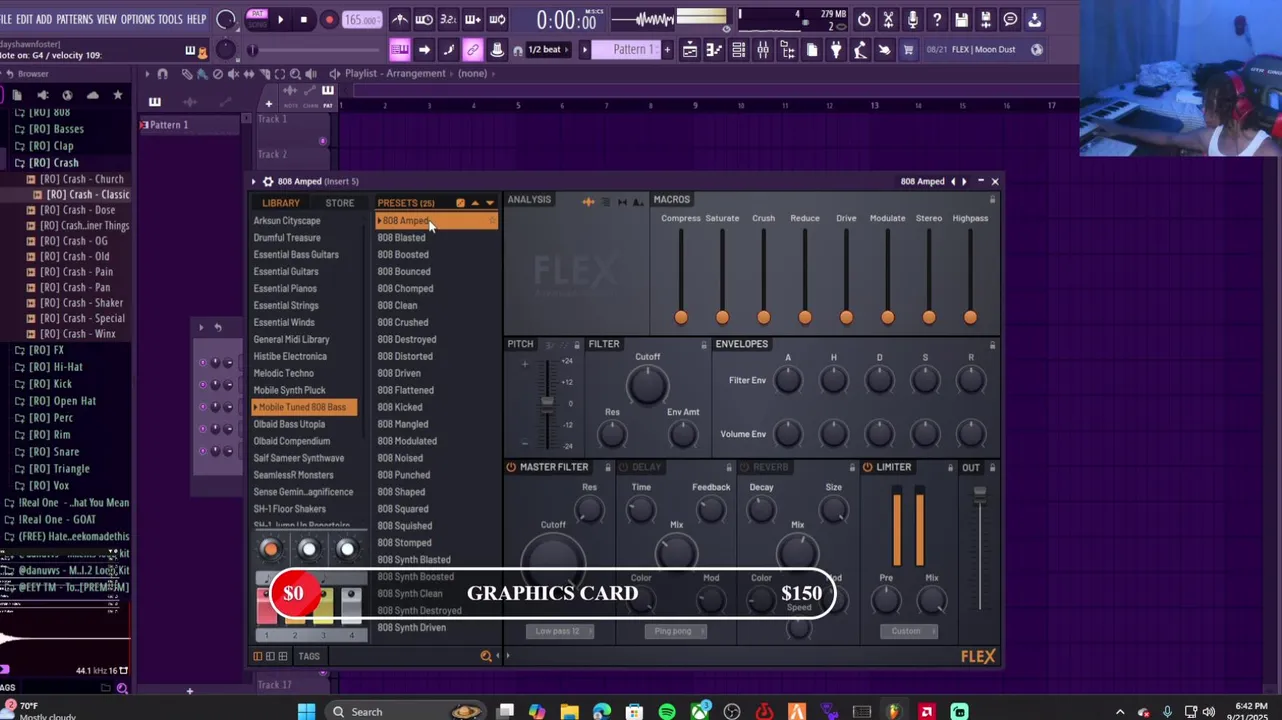Image resolution: width=1282 pixels, height=720 pixels.
Task: Select the 808 Punched preset
Action: click(404, 475)
